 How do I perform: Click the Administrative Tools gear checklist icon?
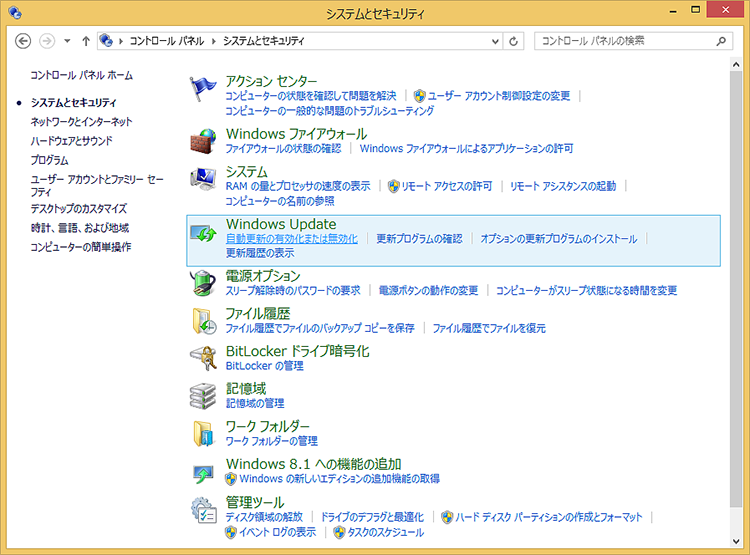pyautogui.click(x=204, y=510)
